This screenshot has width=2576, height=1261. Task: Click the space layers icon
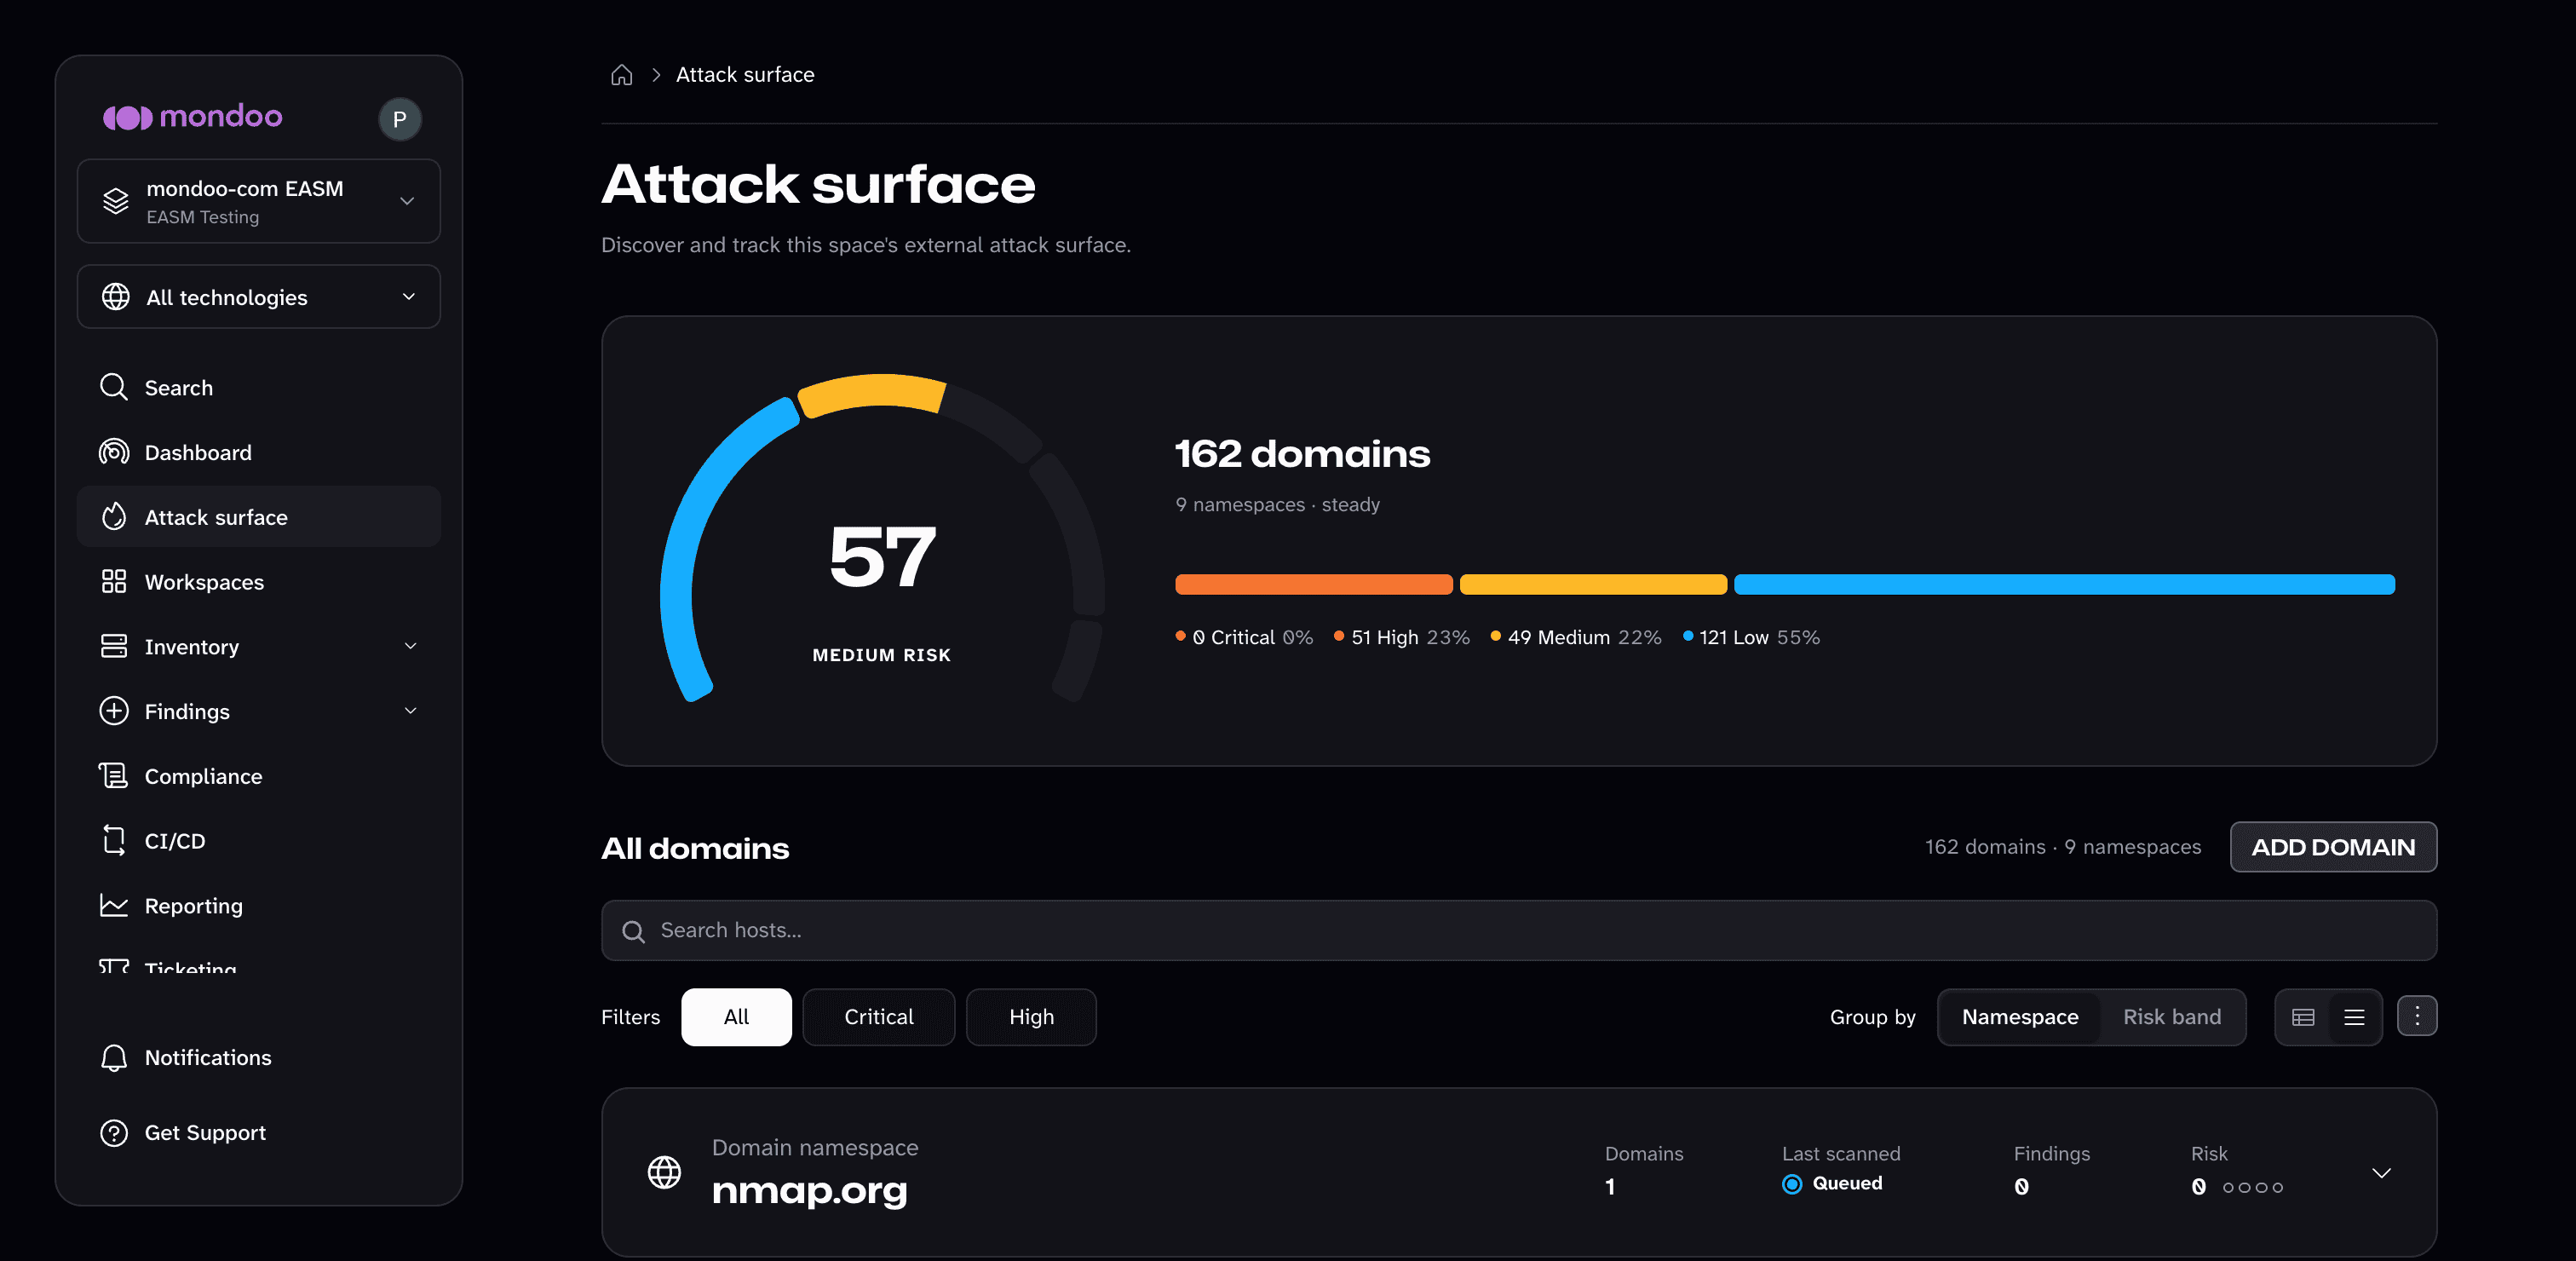116,201
